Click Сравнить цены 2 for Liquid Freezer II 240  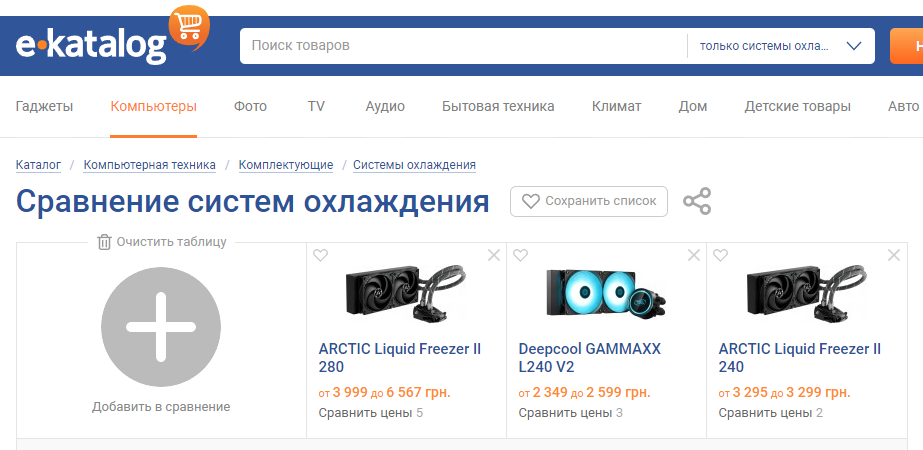pyautogui.click(x=771, y=413)
